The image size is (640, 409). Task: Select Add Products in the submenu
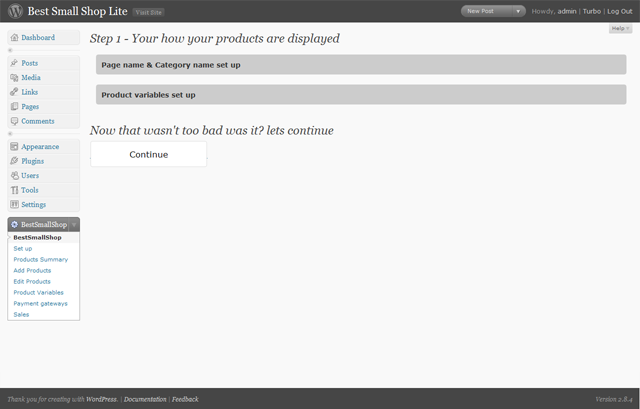click(32, 271)
